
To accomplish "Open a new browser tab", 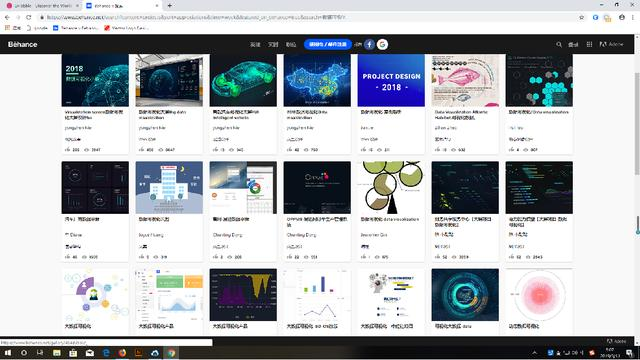I will pyautogui.click(x=169, y=6).
